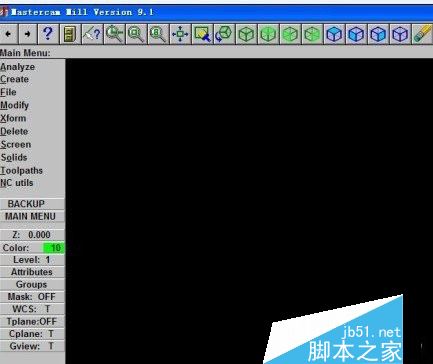Open the NC utils menu
Viewport: 433px width, 364px height.
click(x=17, y=183)
